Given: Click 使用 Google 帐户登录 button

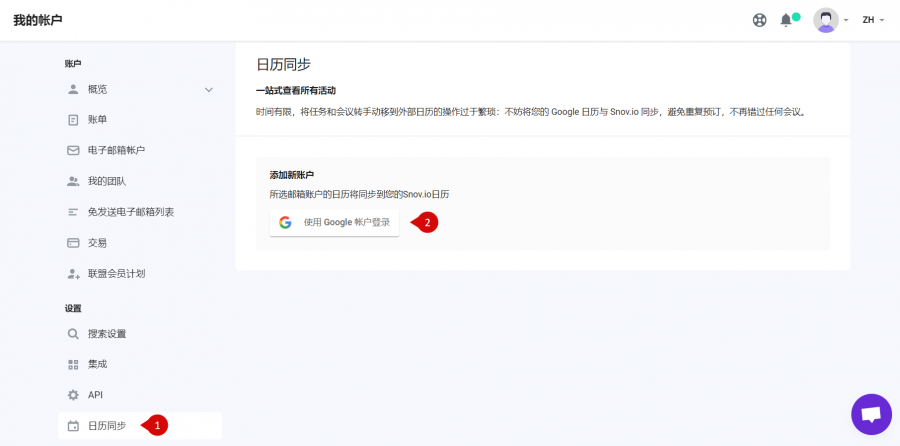Looking at the screenshot, I should [335, 223].
